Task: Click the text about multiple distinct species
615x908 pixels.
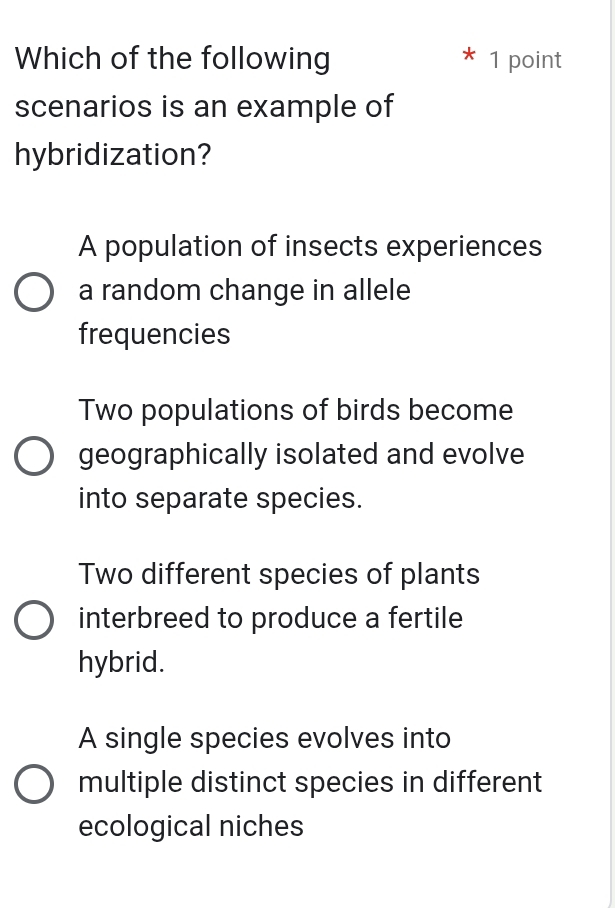Action: 310,782
